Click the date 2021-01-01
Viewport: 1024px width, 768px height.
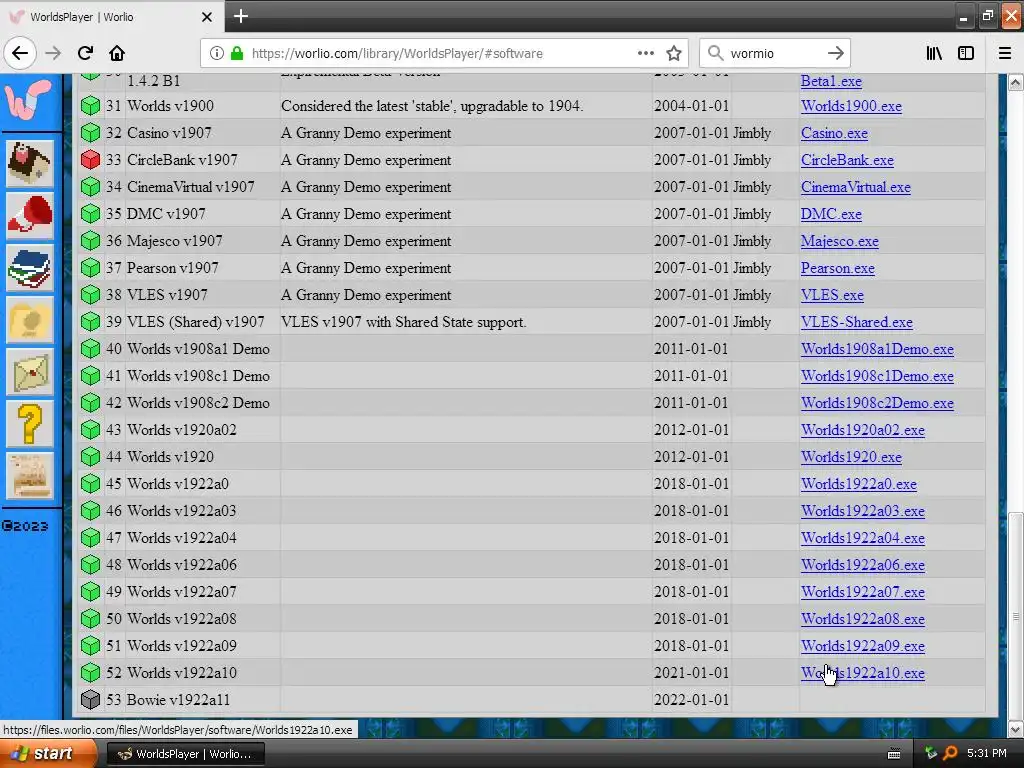point(691,673)
